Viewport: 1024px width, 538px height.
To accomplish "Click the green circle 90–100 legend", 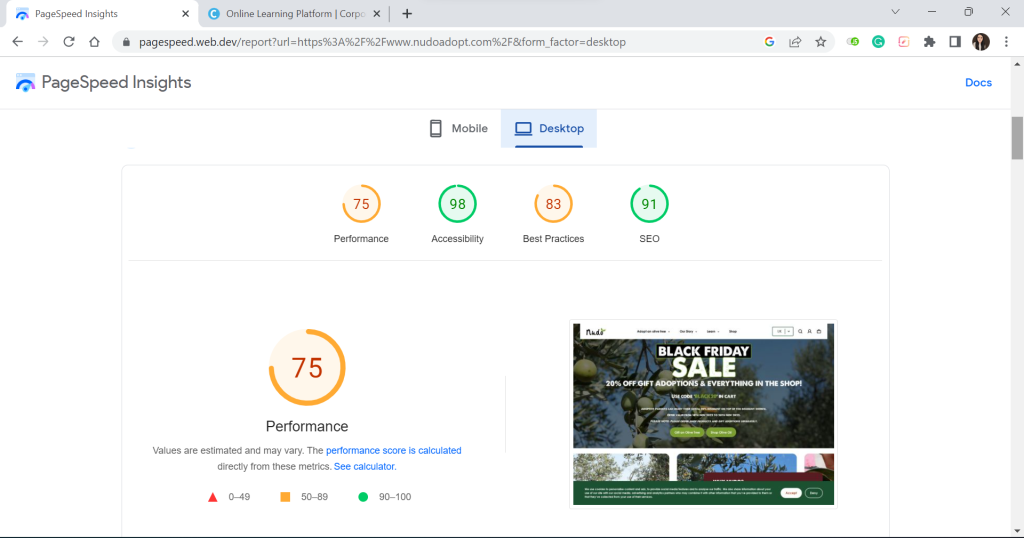I will [385, 497].
